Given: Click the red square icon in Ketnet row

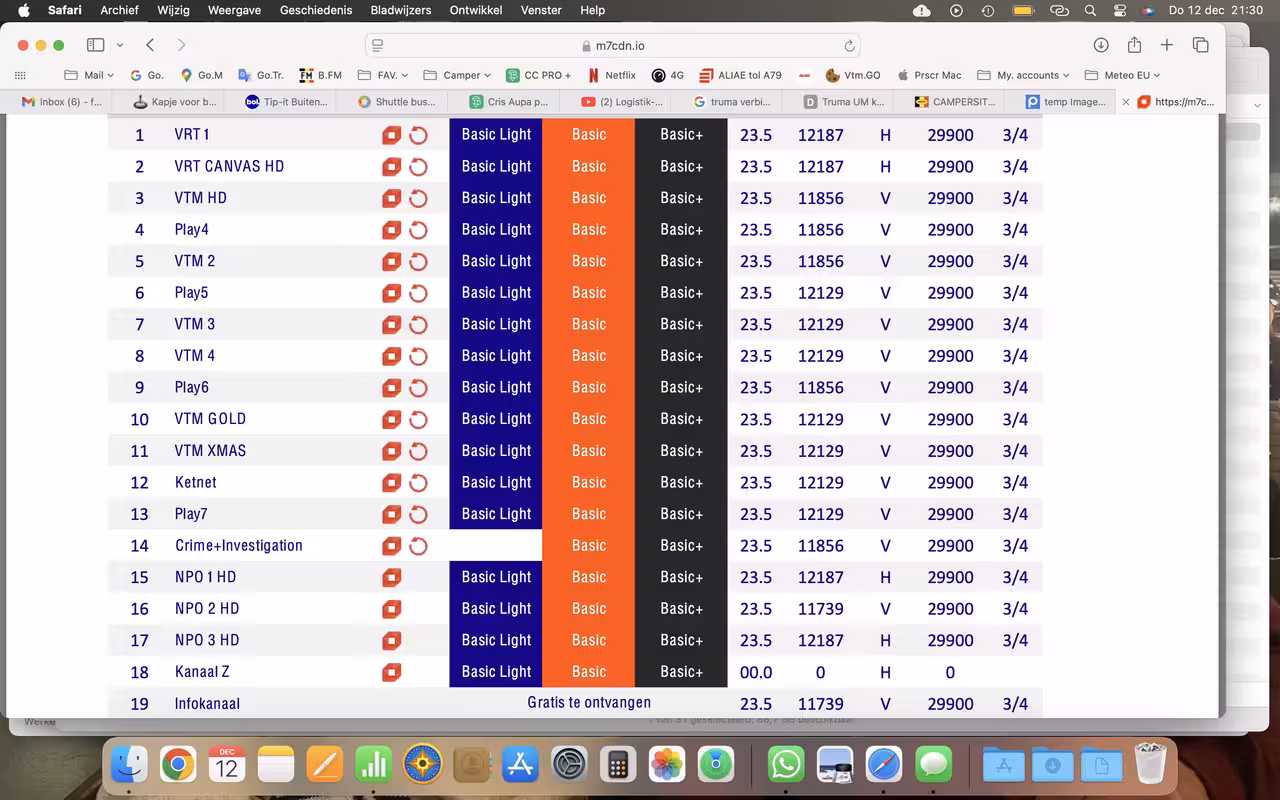Looking at the screenshot, I should click(392, 482).
